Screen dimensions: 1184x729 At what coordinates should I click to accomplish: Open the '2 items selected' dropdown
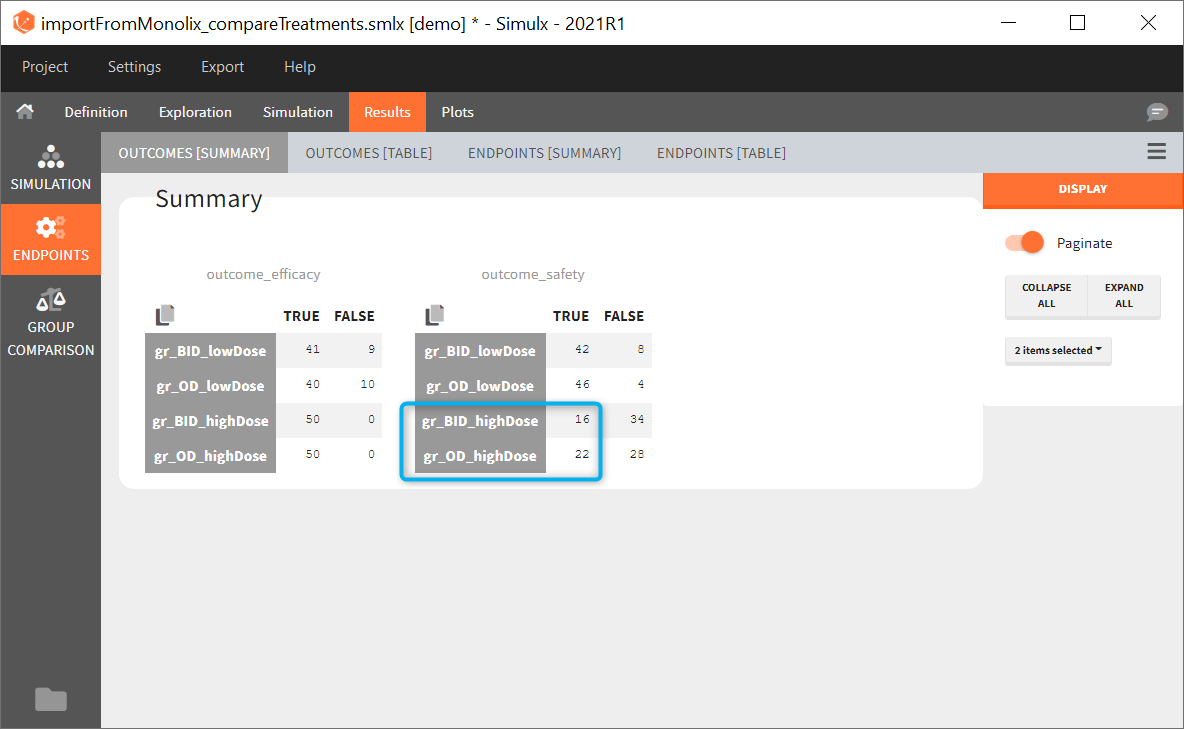click(1058, 351)
